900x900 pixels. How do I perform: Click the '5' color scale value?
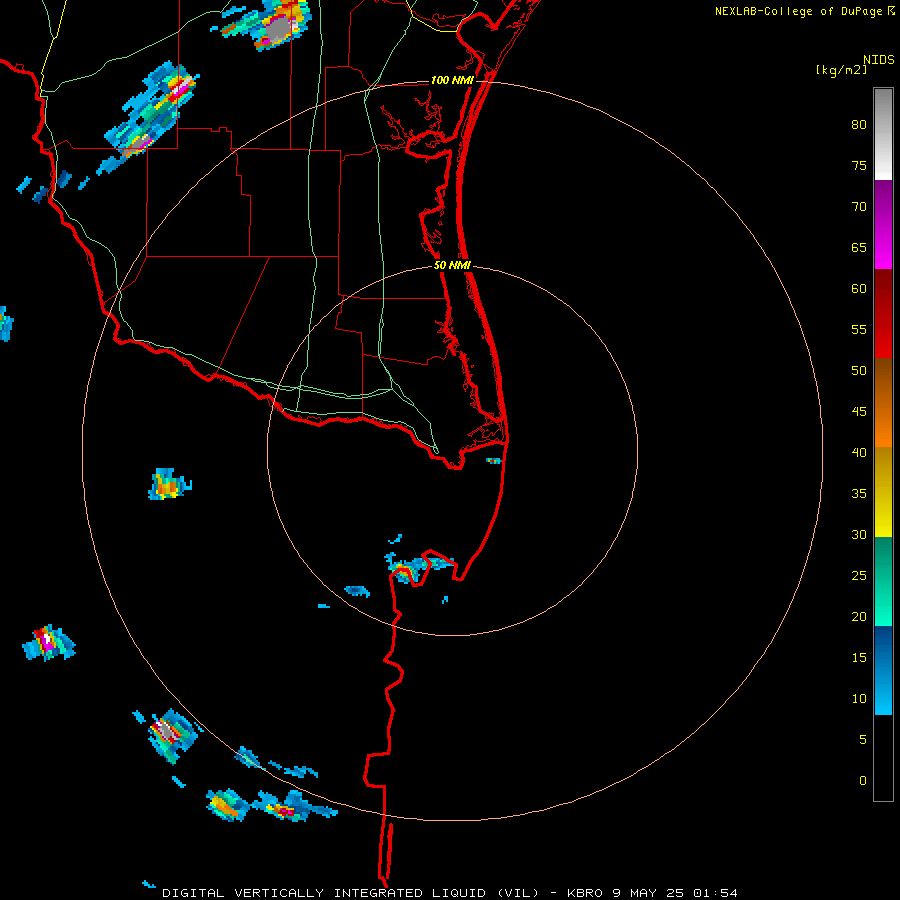pos(863,740)
